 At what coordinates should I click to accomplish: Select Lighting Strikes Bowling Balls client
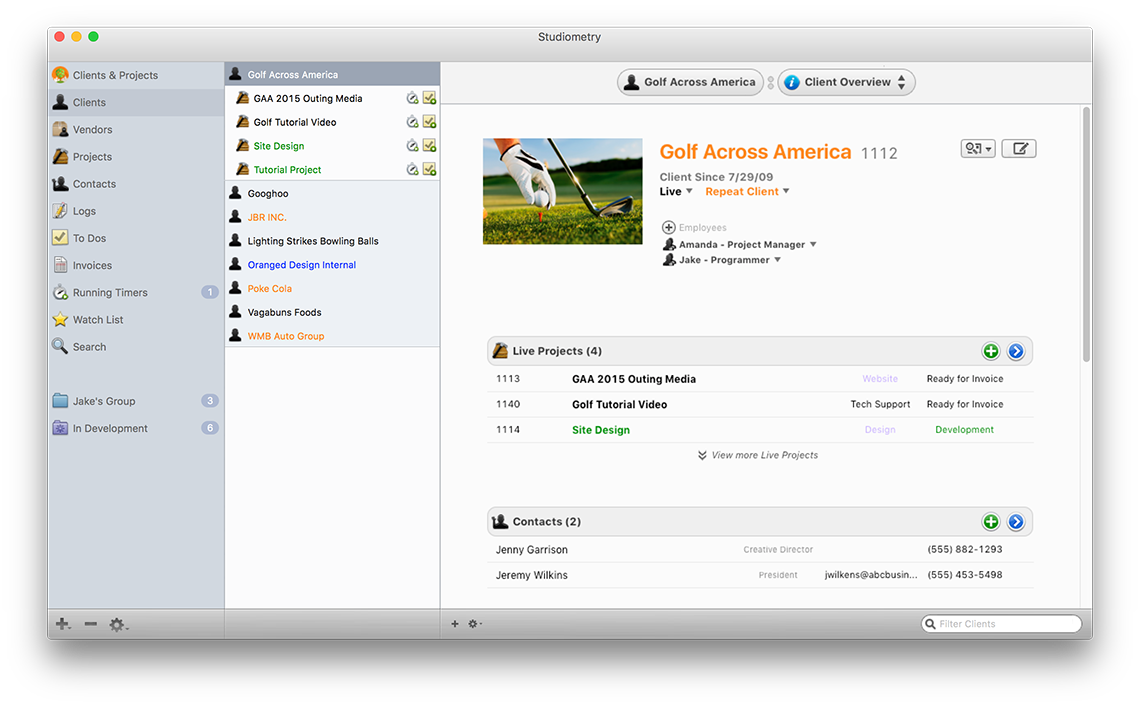332,241
